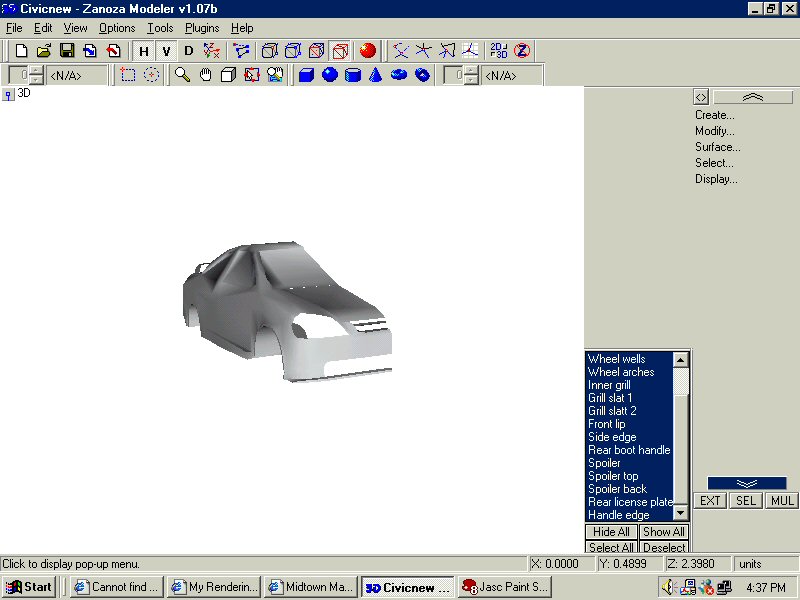
Task: Toggle the SEL mode button
Action: pos(745,501)
